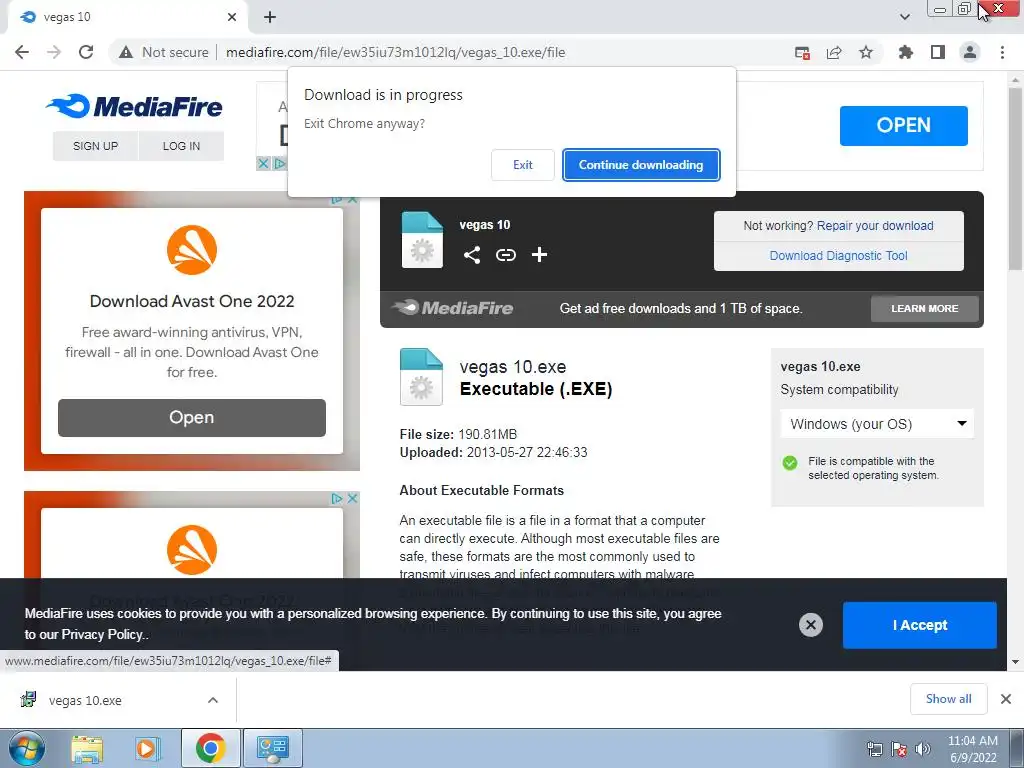This screenshot has width=1024, height=768.
Task: Open the Chrome extensions puzzle icon
Action: point(905,52)
